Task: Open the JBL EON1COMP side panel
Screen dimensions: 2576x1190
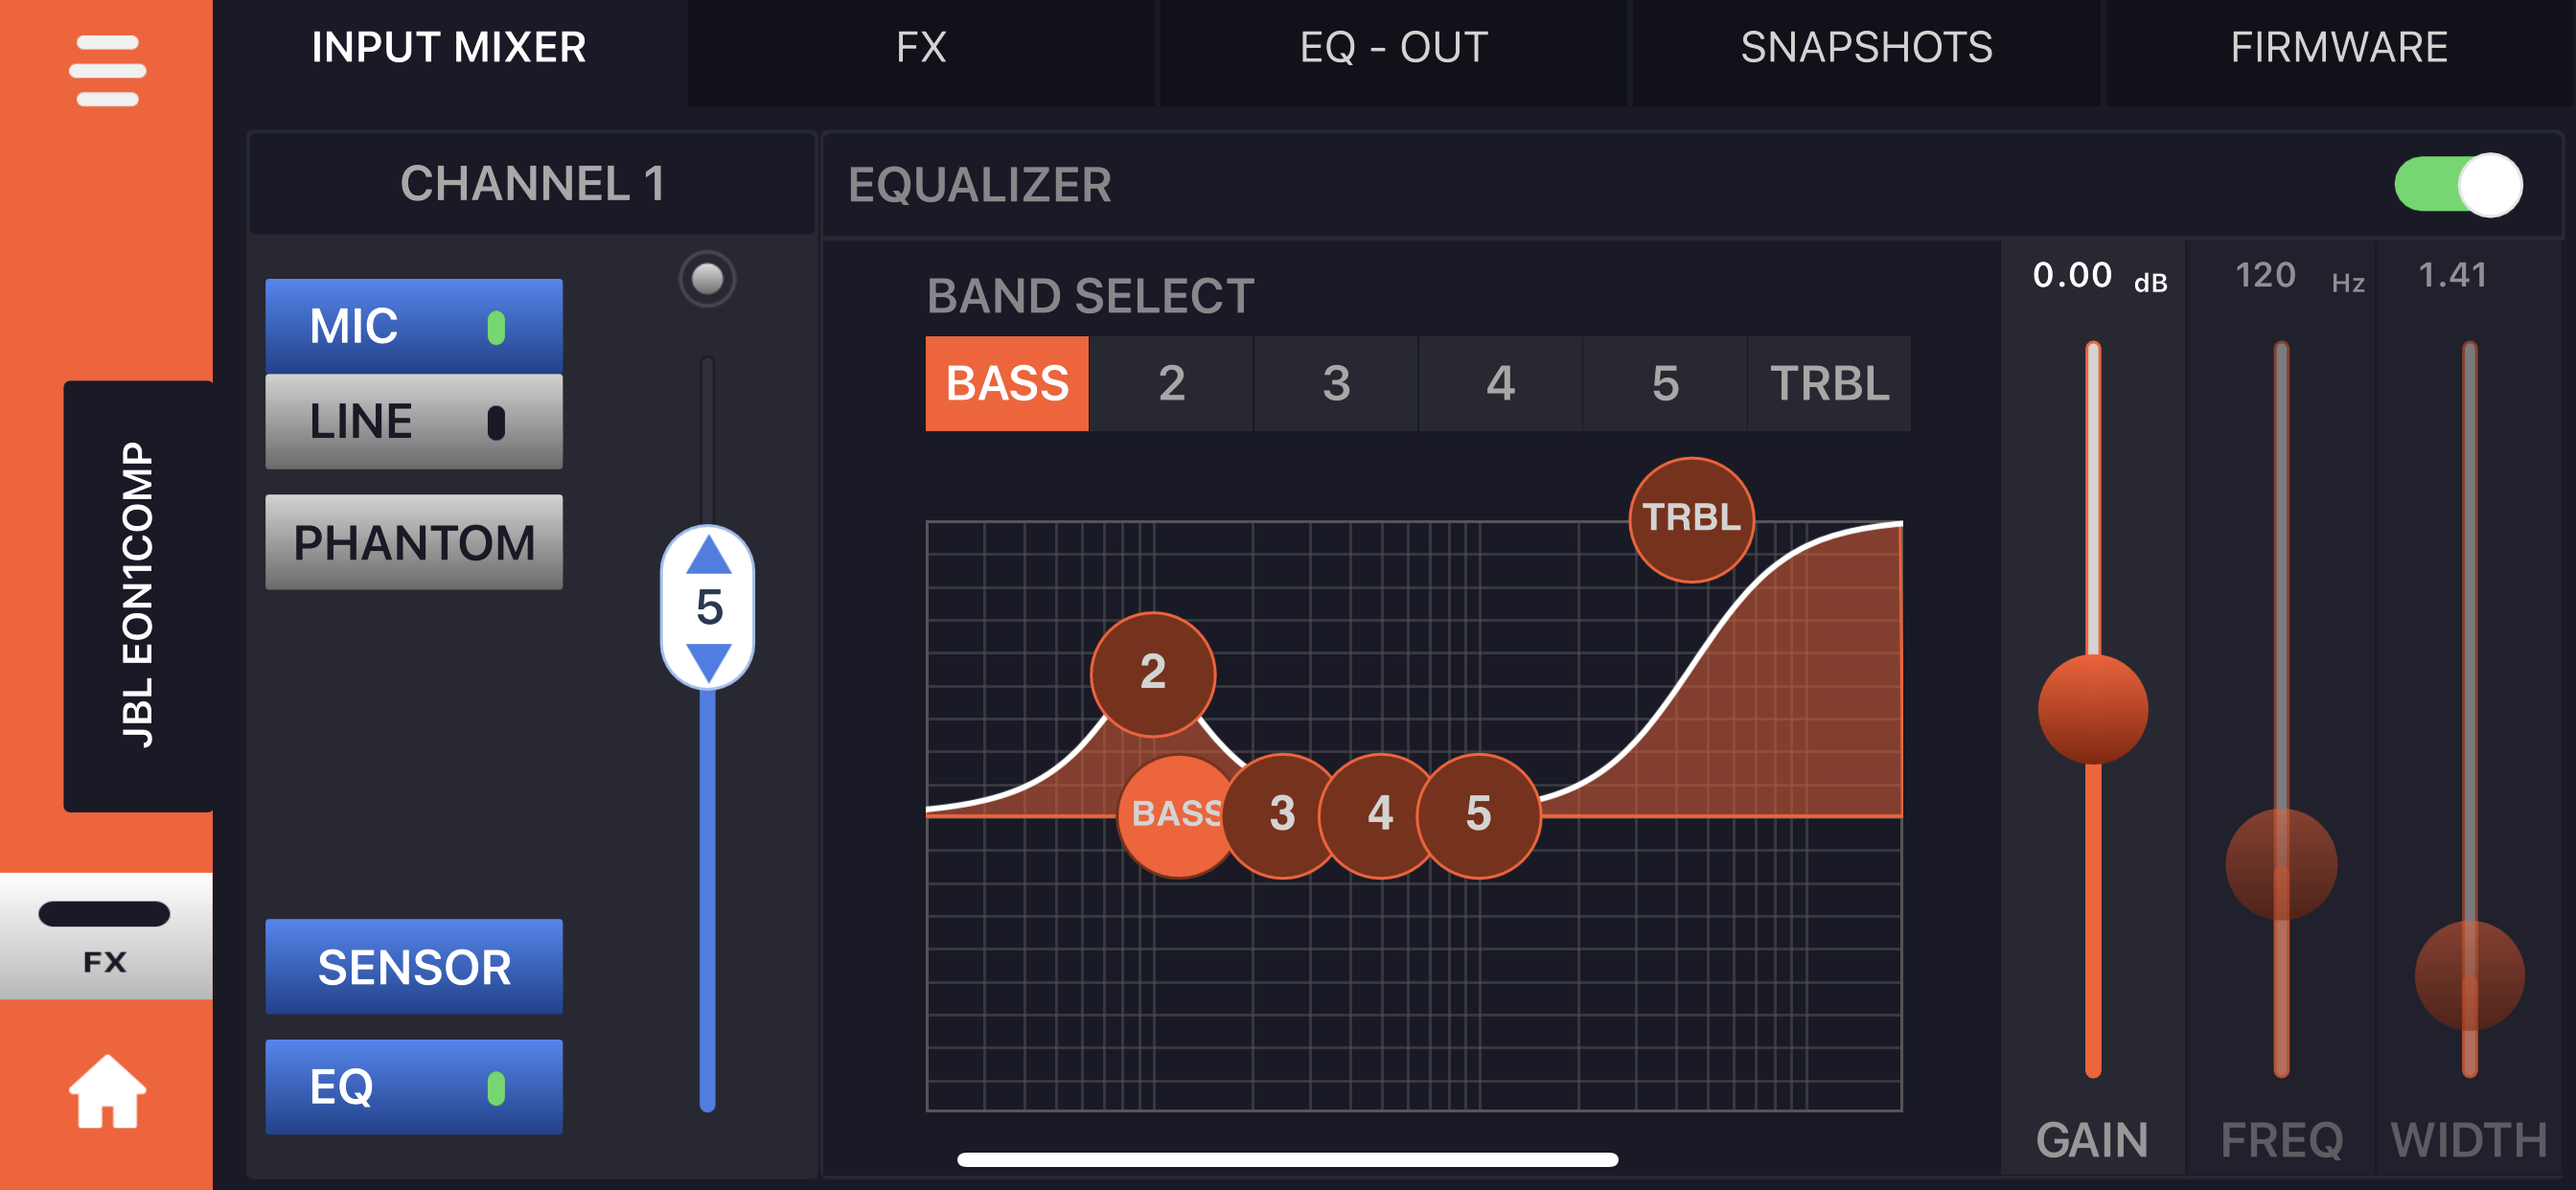Action: [138, 595]
